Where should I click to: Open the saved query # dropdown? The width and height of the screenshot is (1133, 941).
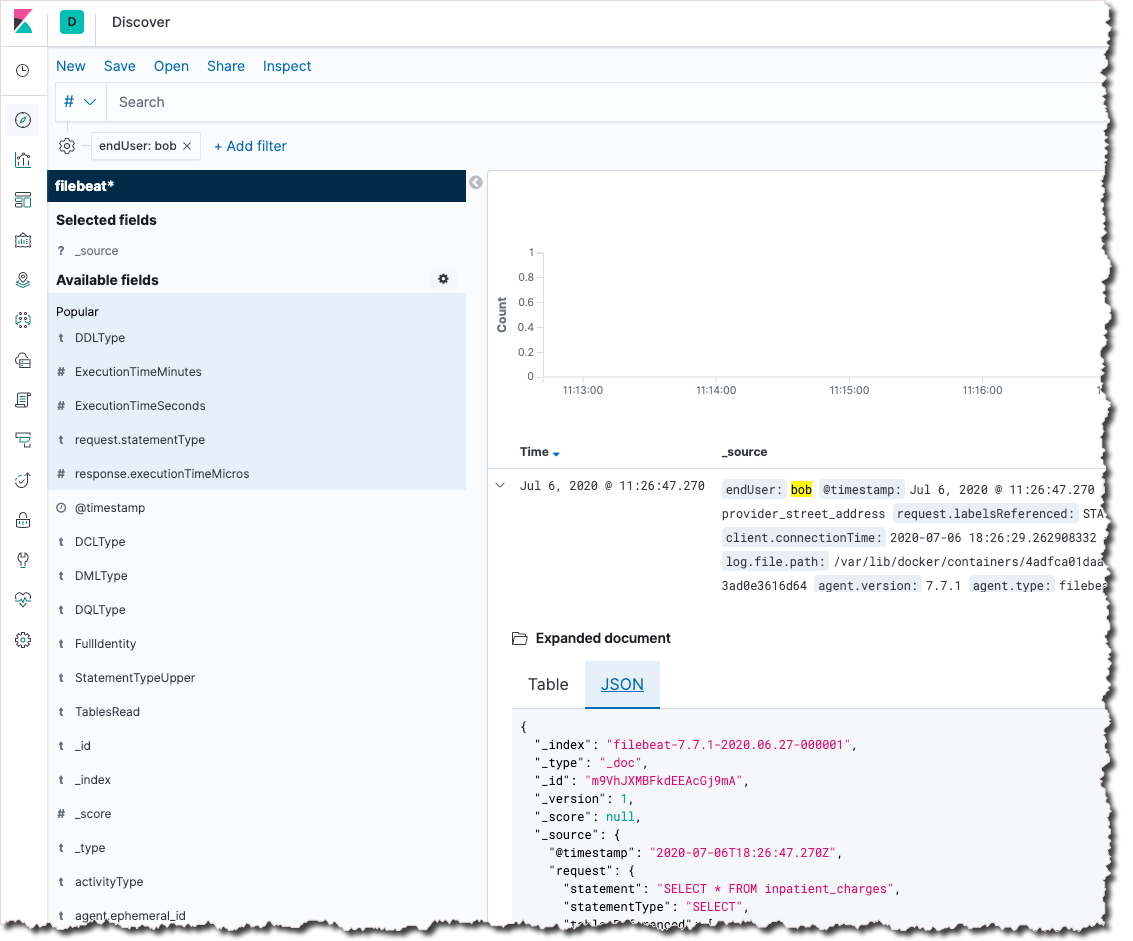click(x=80, y=102)
